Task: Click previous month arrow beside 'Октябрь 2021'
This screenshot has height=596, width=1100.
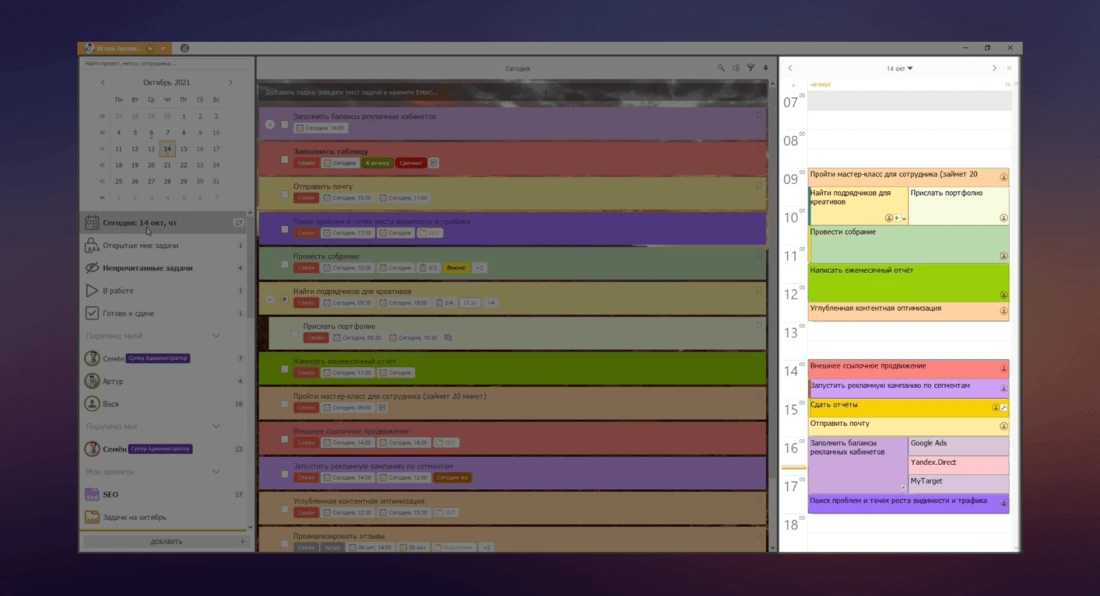Action: click(x=102, y=83)
